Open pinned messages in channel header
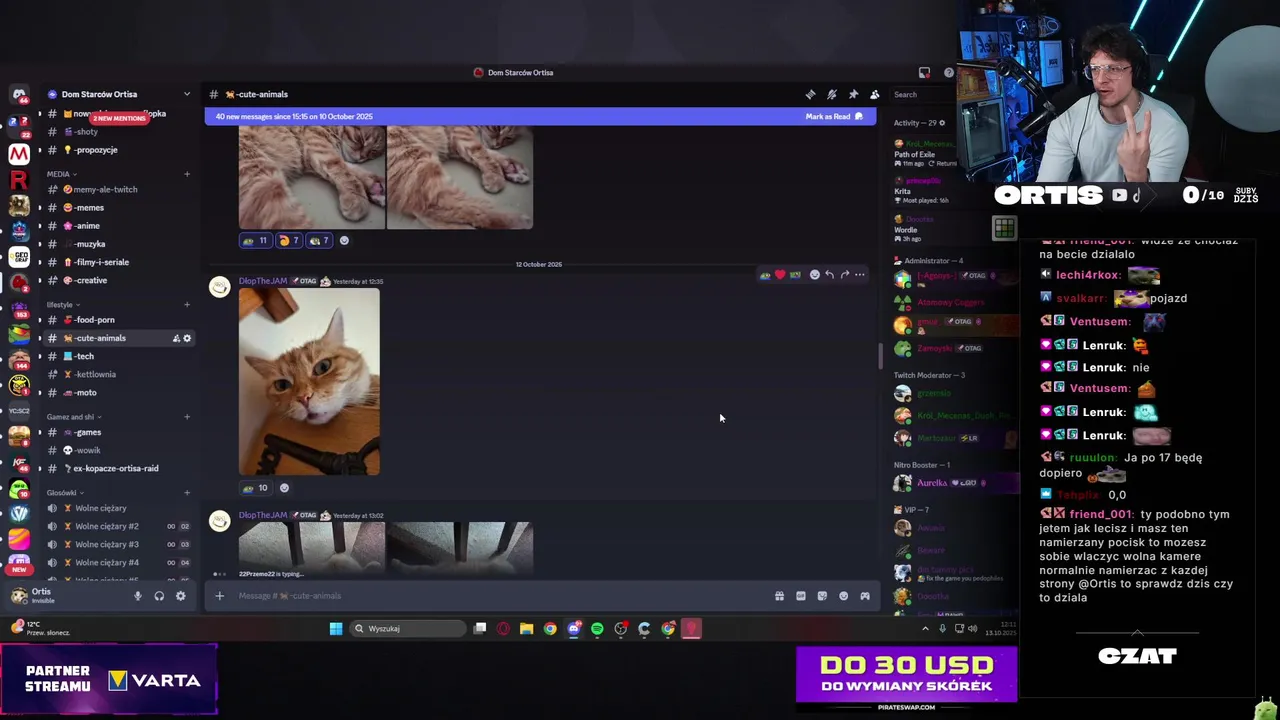 [x=853, y=94]
